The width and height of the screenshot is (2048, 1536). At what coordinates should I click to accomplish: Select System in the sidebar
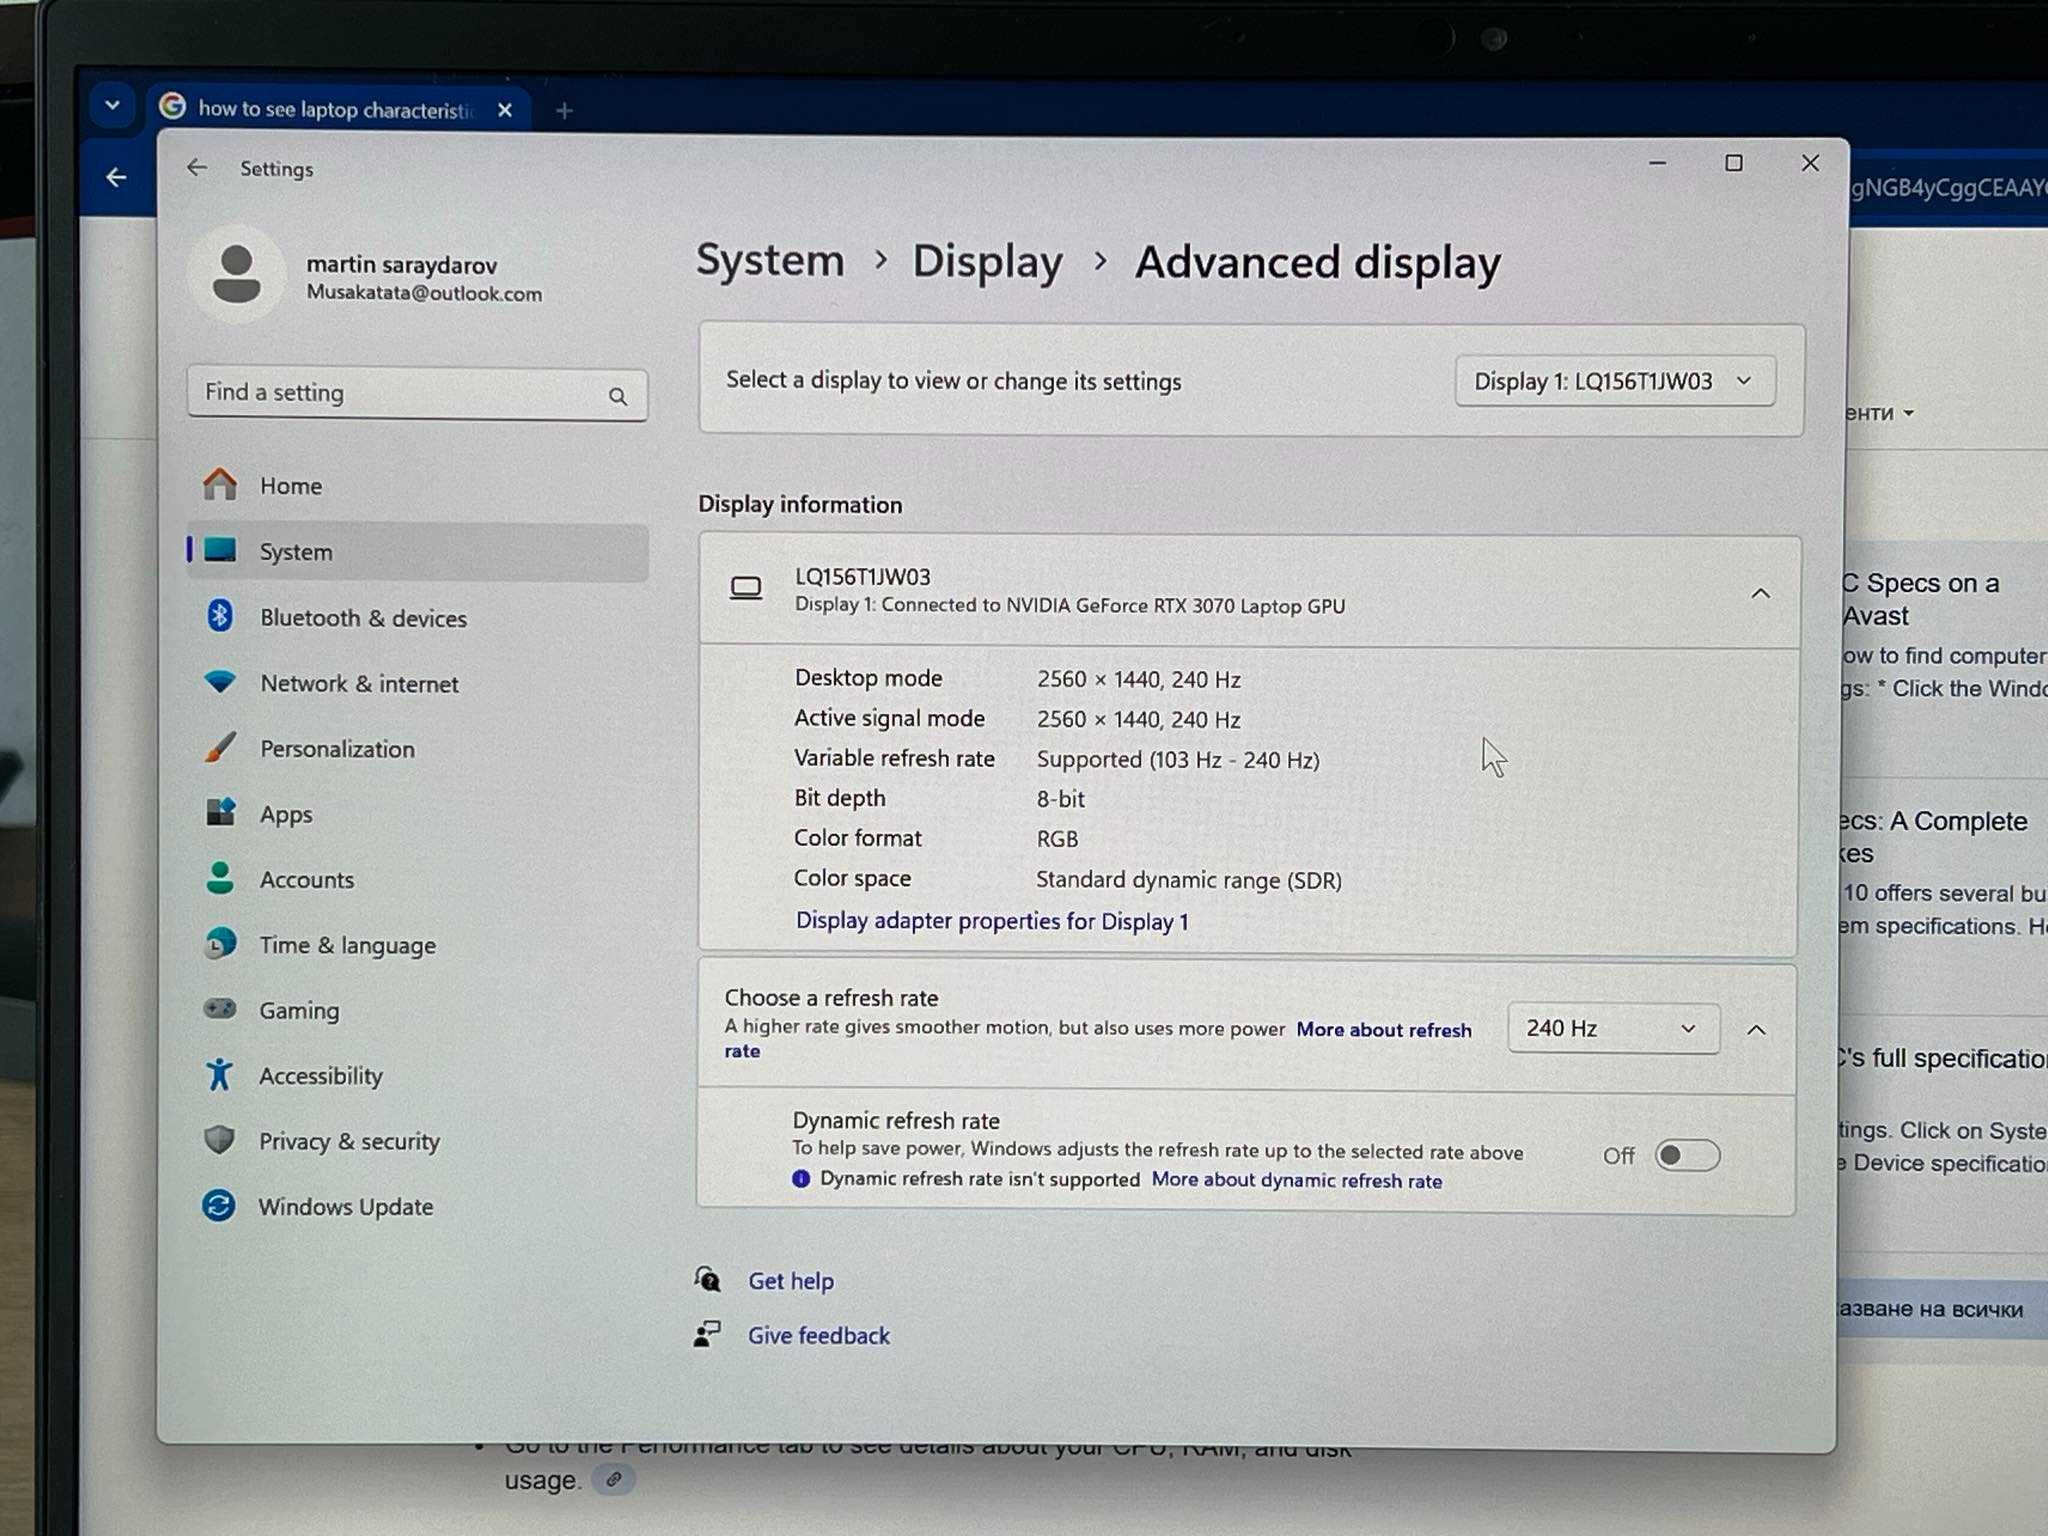click(418, 552)
